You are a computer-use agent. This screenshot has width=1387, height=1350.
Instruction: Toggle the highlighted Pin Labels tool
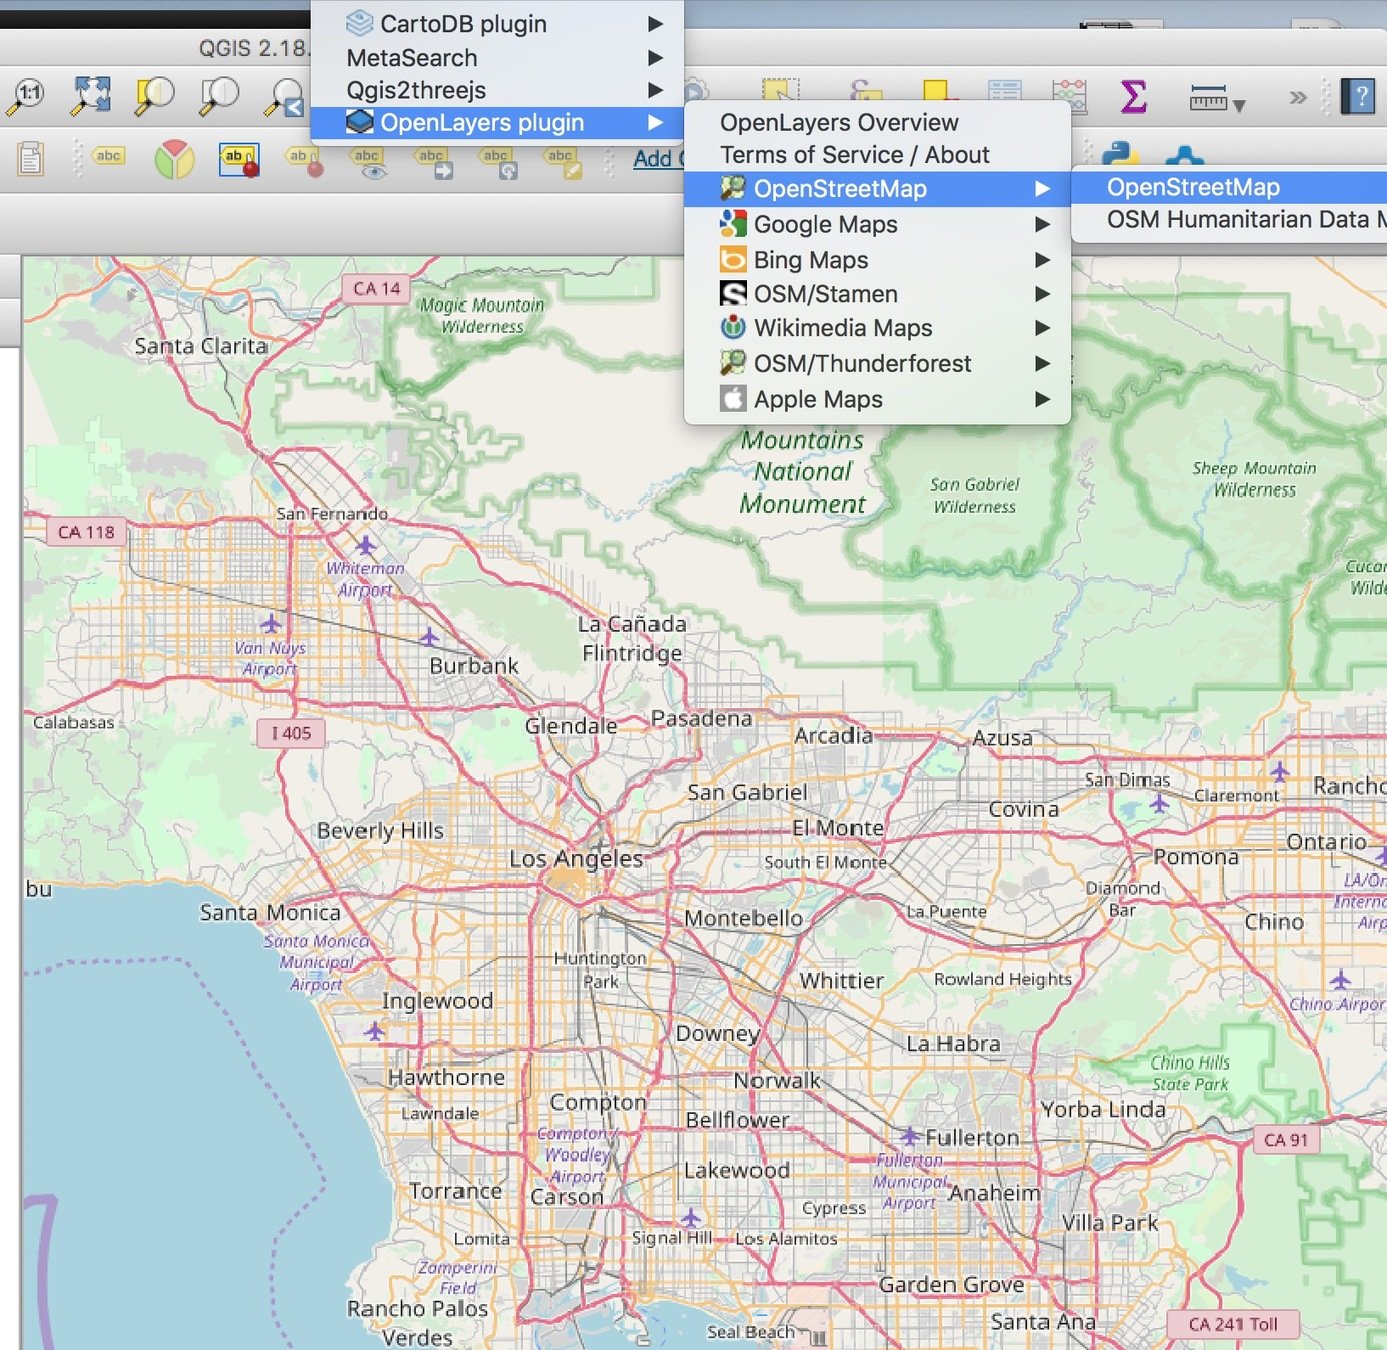click(239, 159)
